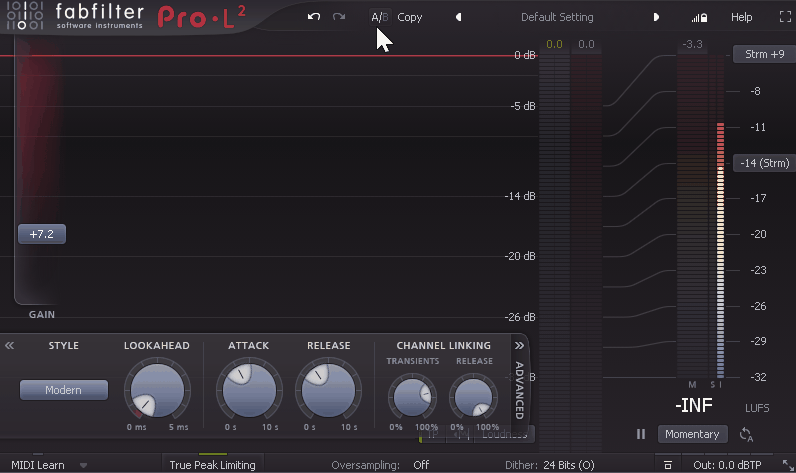Open the MIDI Learn dropdown arrow
The image size is (796, 473).
click(83, 465)
